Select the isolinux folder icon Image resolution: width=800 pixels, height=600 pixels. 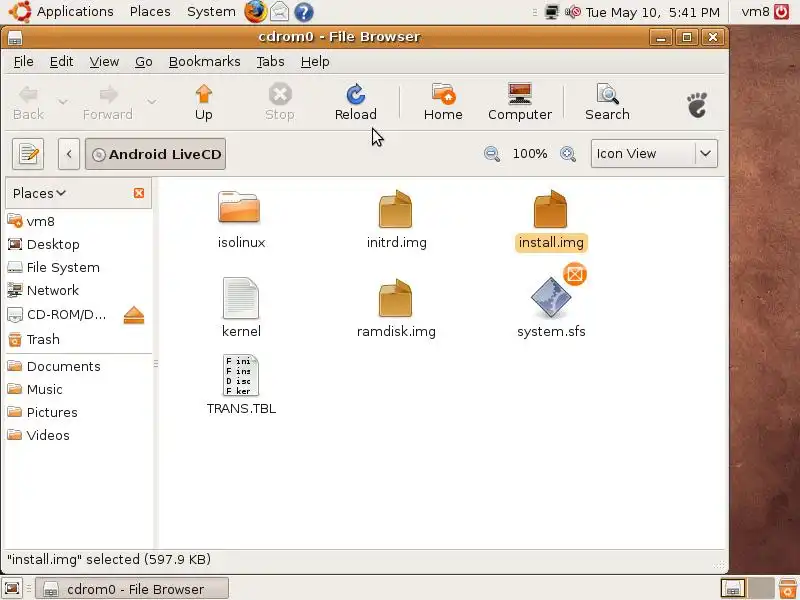tap(239, 208)
